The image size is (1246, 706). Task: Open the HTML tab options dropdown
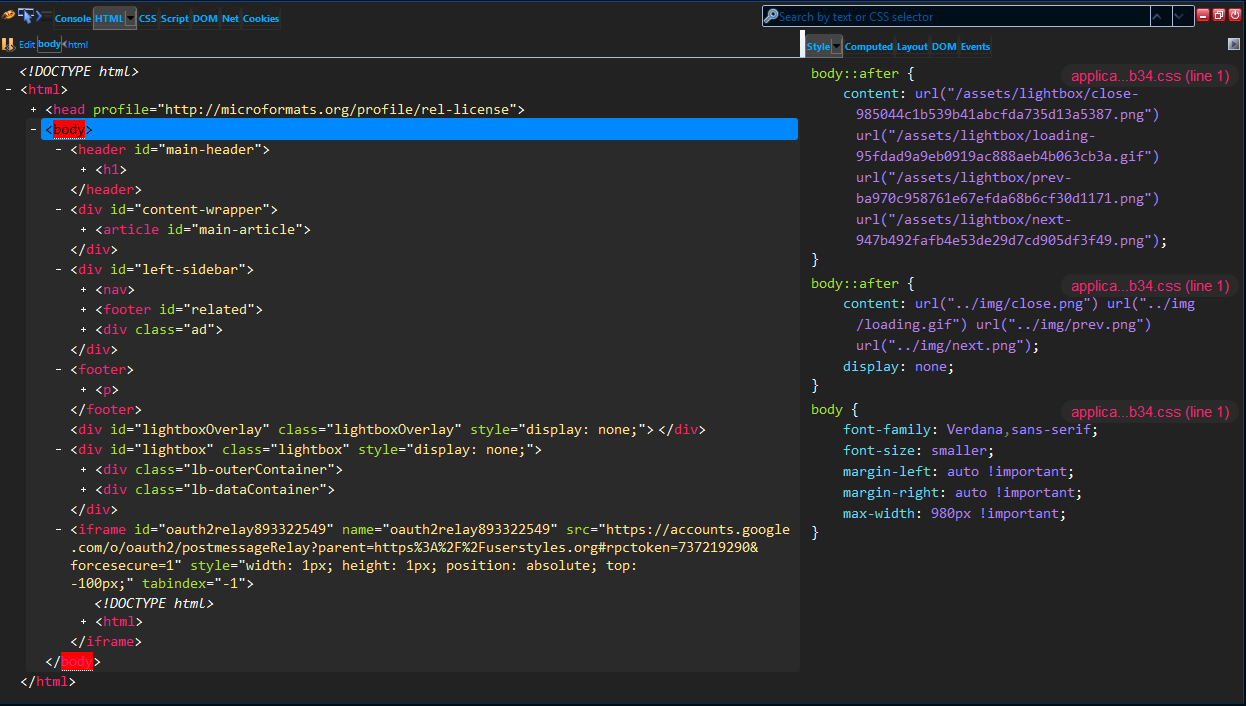(131, 18)
